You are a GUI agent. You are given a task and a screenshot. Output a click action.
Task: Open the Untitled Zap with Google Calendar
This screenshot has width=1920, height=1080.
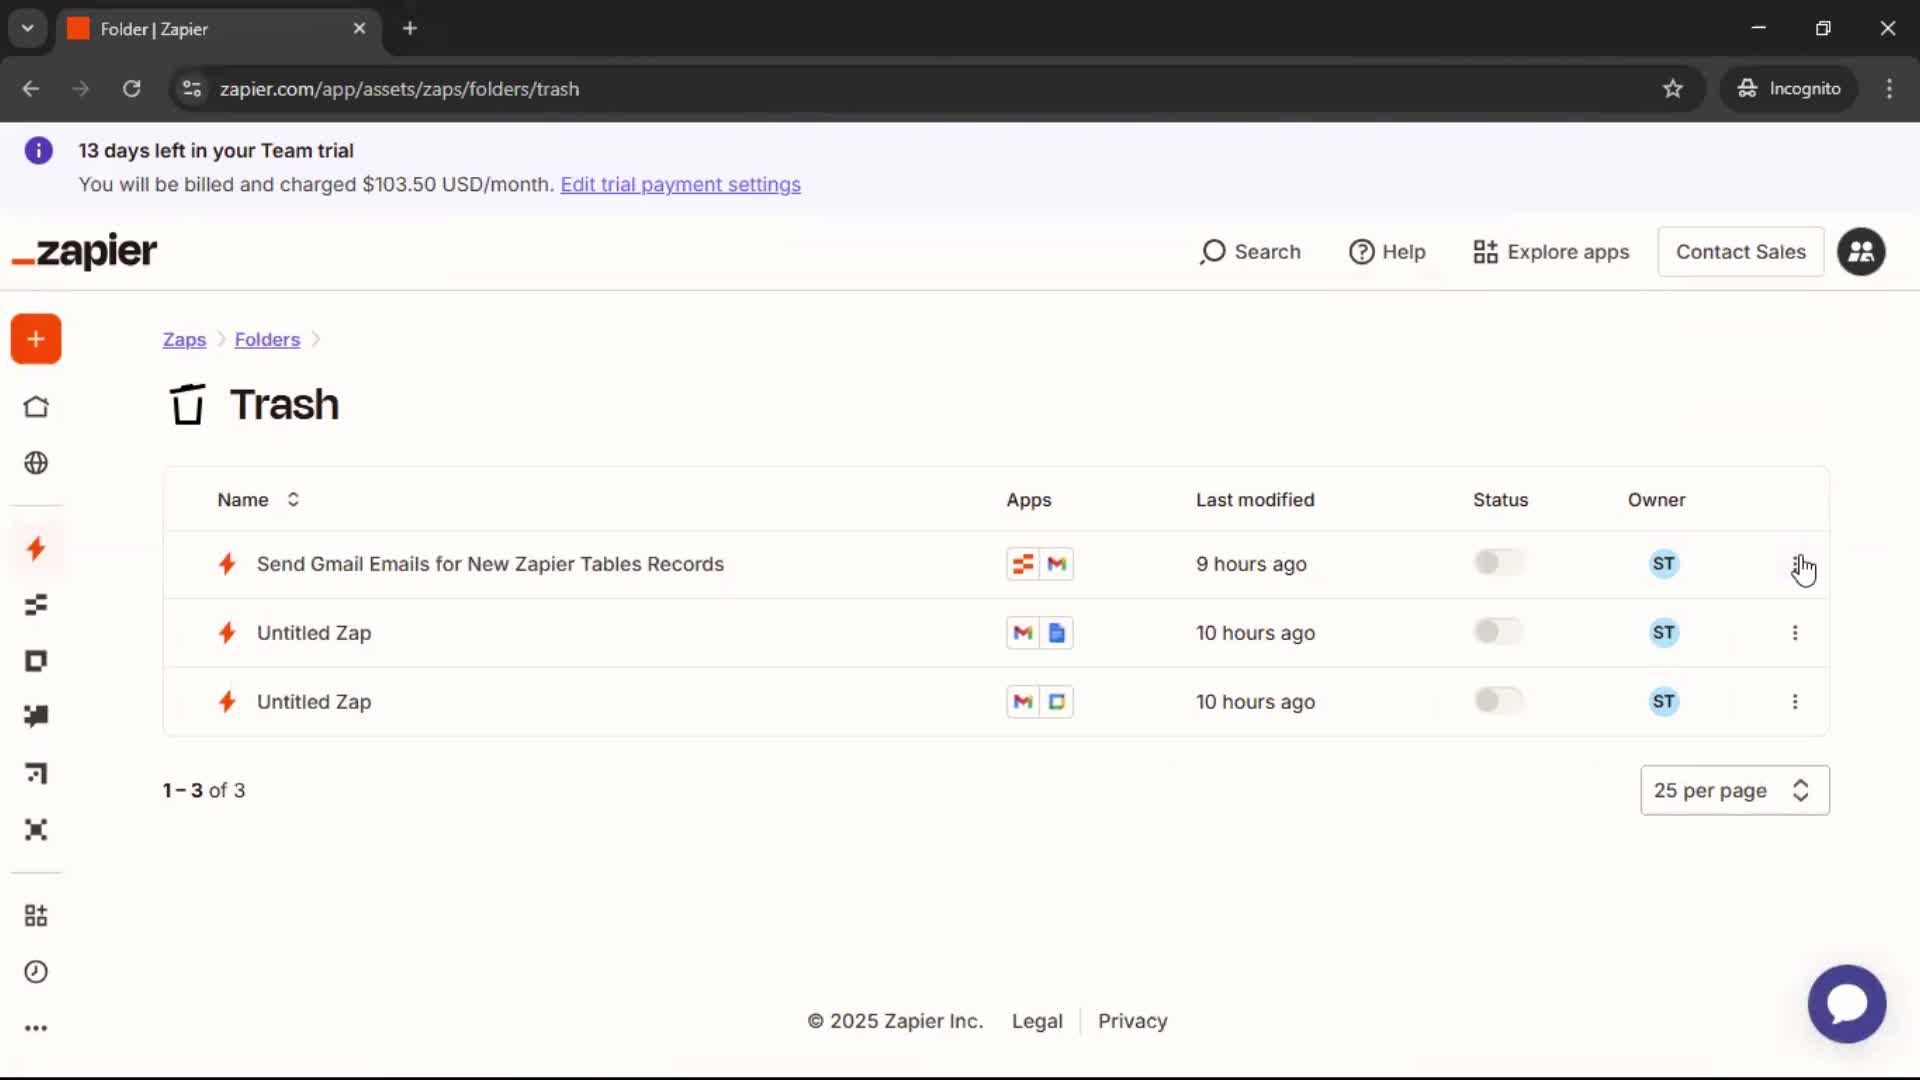(x=314, y=702)
